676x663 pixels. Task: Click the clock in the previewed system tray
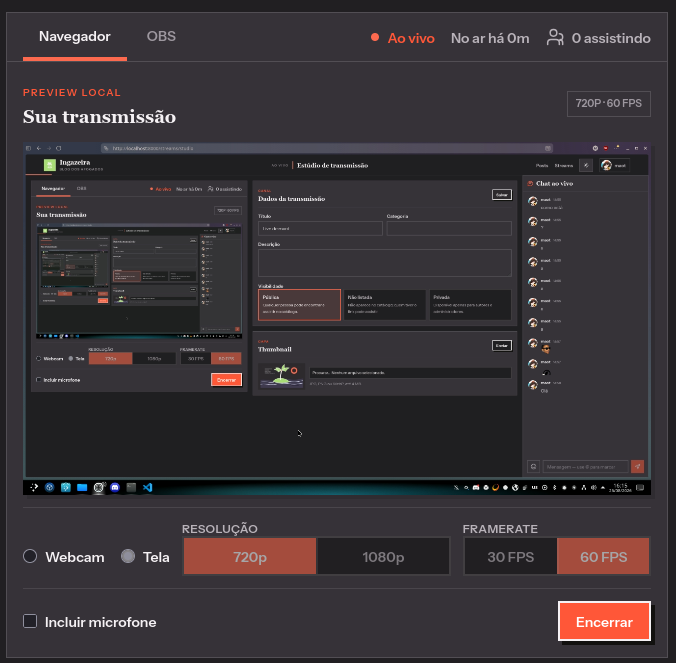point(620,488)
